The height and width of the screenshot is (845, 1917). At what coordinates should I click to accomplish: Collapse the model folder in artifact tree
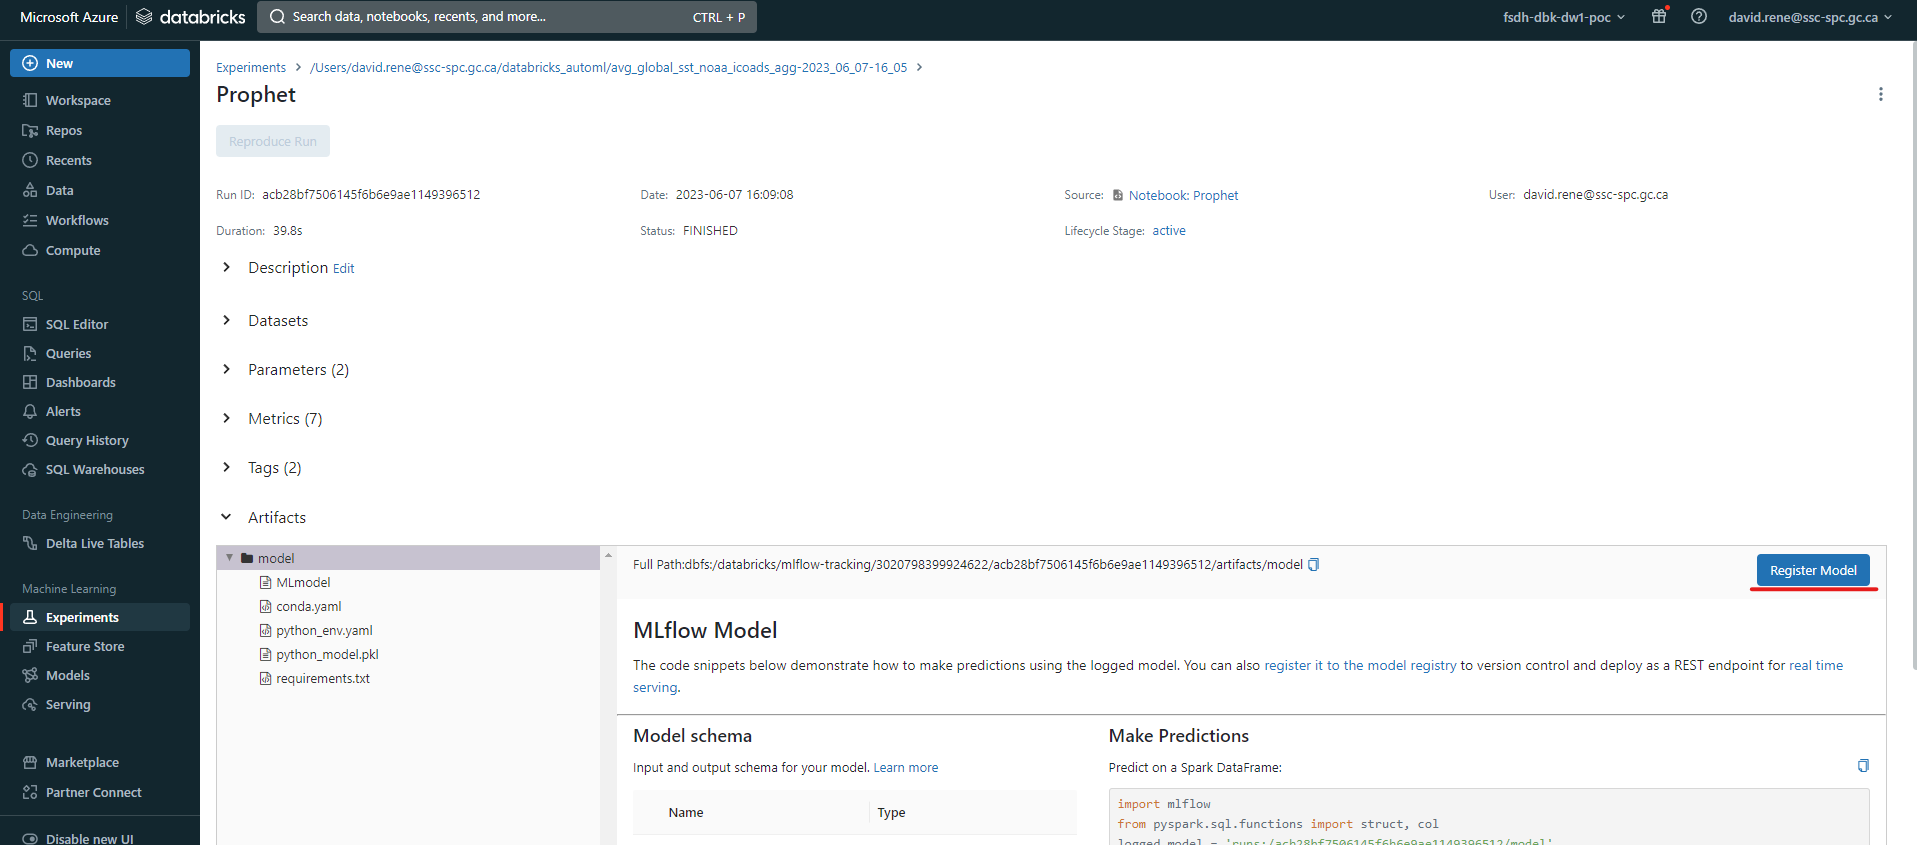coord(230,558)
